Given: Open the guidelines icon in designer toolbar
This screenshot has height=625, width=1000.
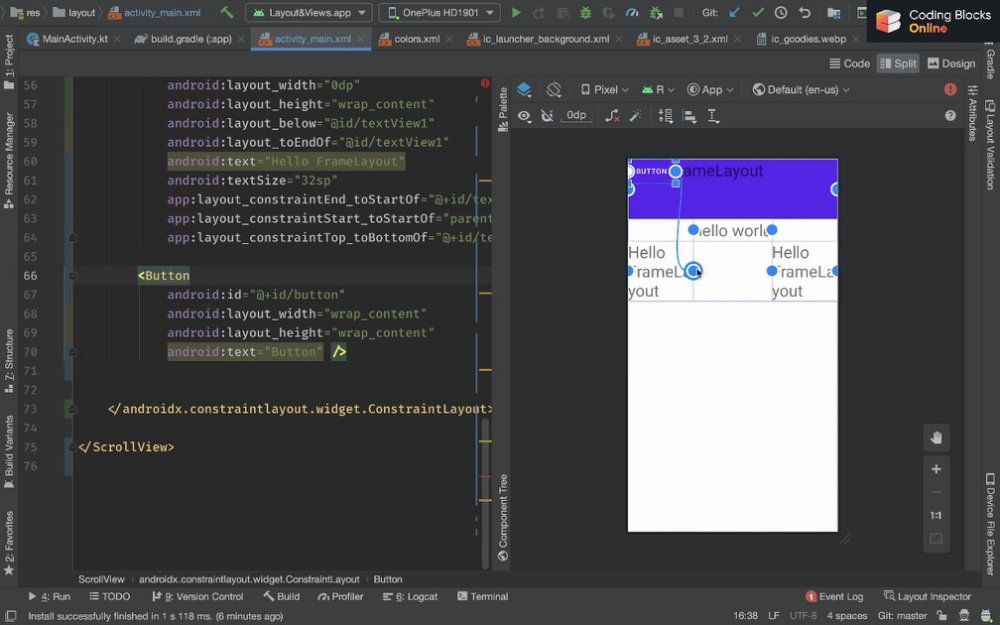Looking at the screenshot, I should [x=713, y=115].
